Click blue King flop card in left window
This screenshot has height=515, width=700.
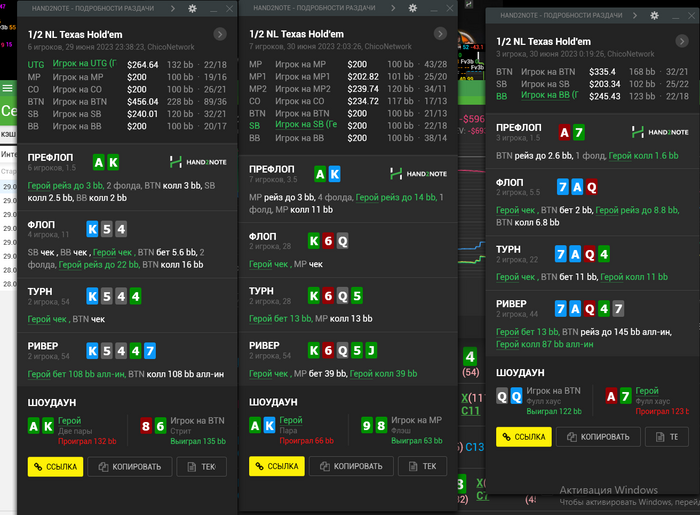point(92,229)
